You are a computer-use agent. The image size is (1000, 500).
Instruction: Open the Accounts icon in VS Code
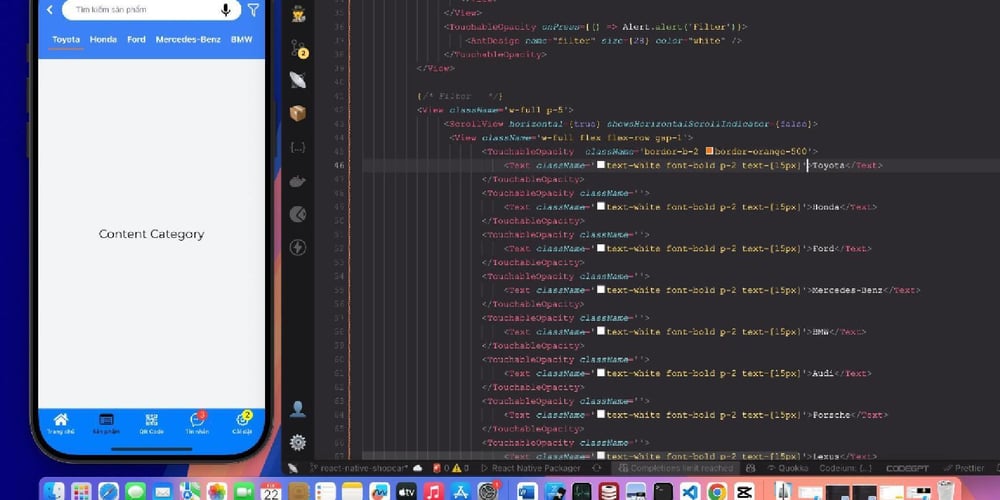click(298, 409)
